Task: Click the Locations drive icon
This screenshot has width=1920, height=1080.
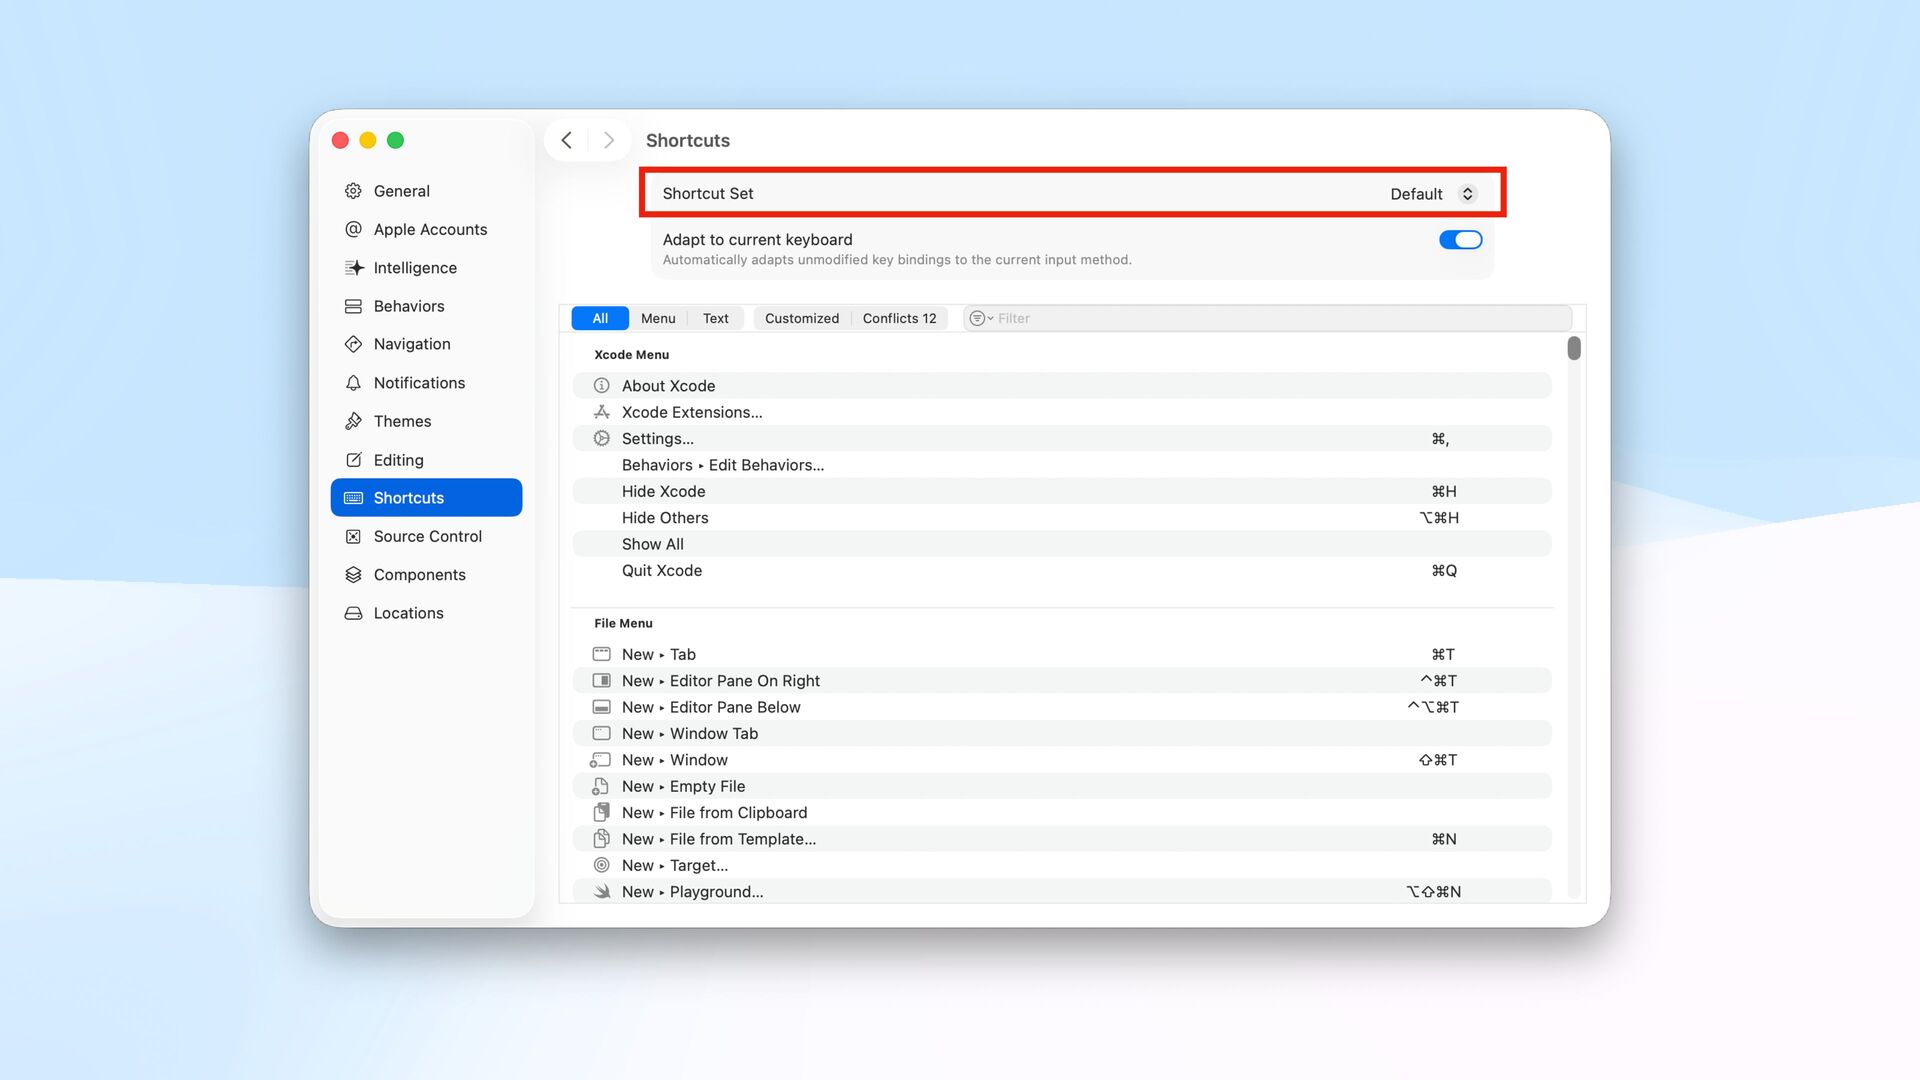Action: tap(353, 613)
